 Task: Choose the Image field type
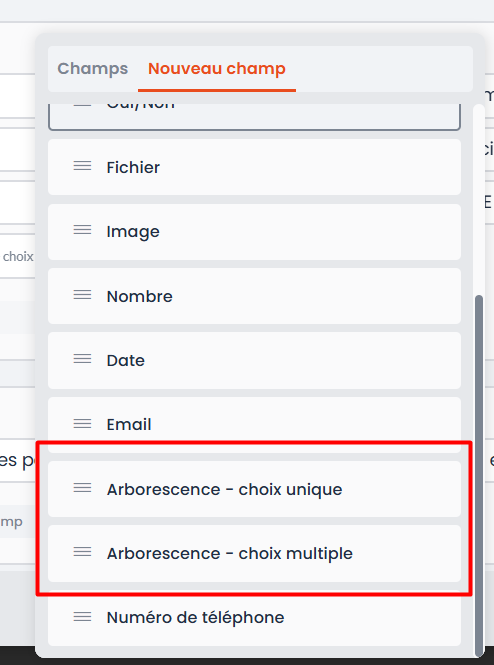click(x=254, y=232)
